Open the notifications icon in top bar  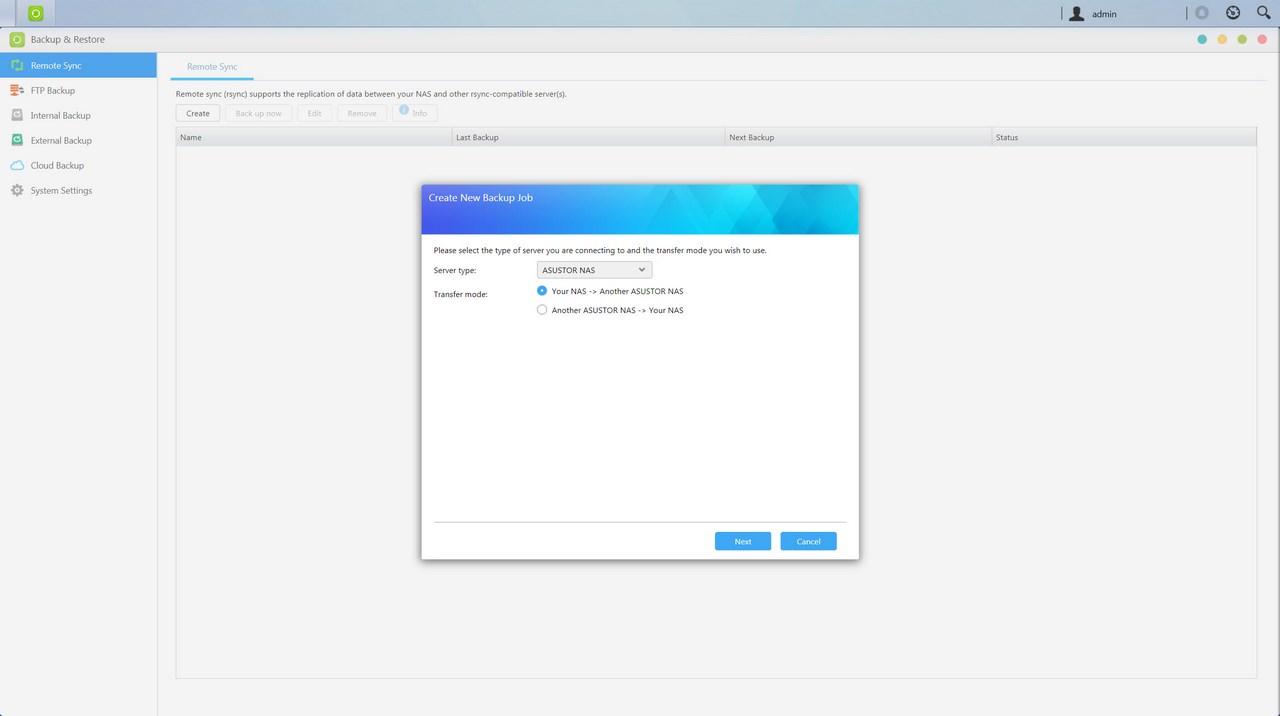click(x=1201, y=13)
